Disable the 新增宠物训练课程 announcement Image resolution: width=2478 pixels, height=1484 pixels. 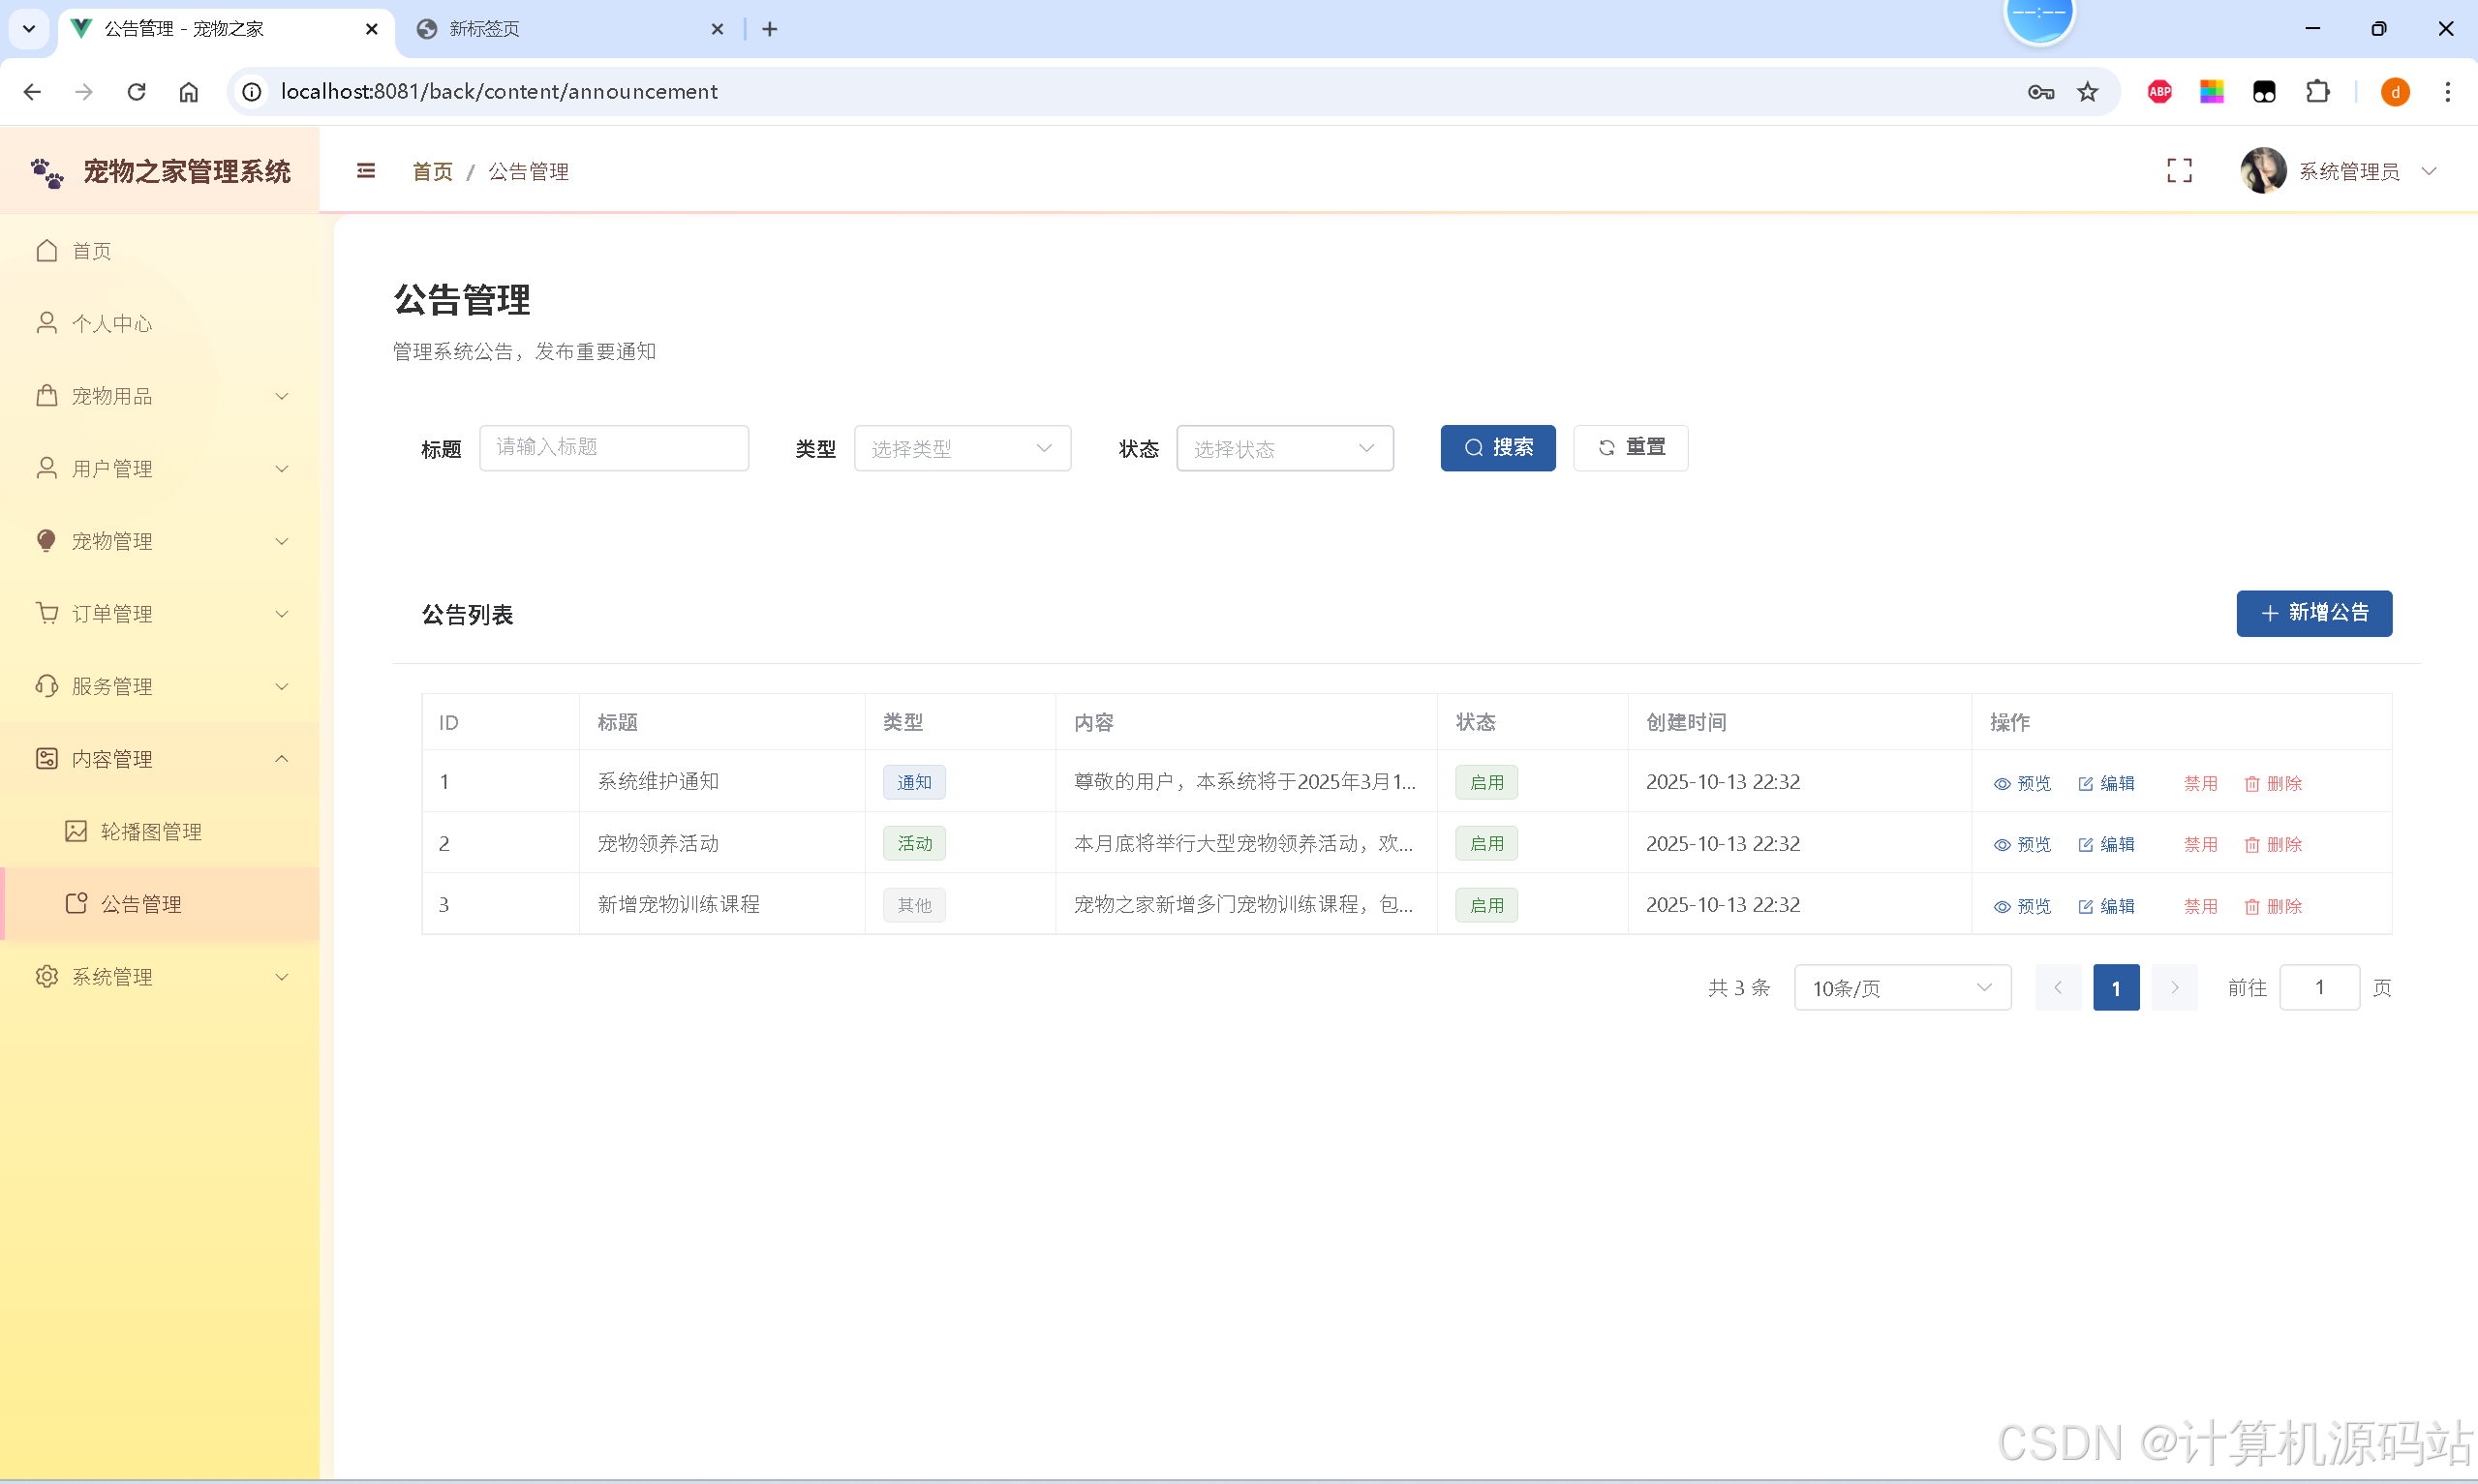(2200, 906)
